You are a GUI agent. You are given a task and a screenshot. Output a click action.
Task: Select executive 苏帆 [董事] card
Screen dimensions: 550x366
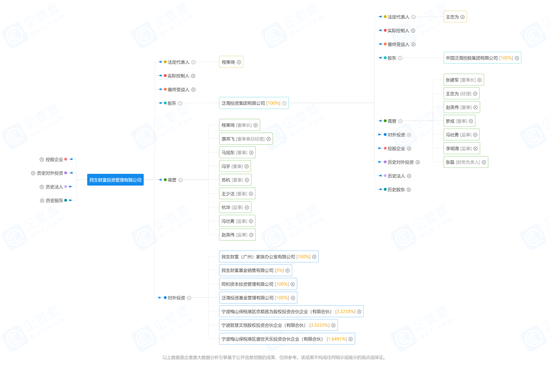(x=235, y=180)
